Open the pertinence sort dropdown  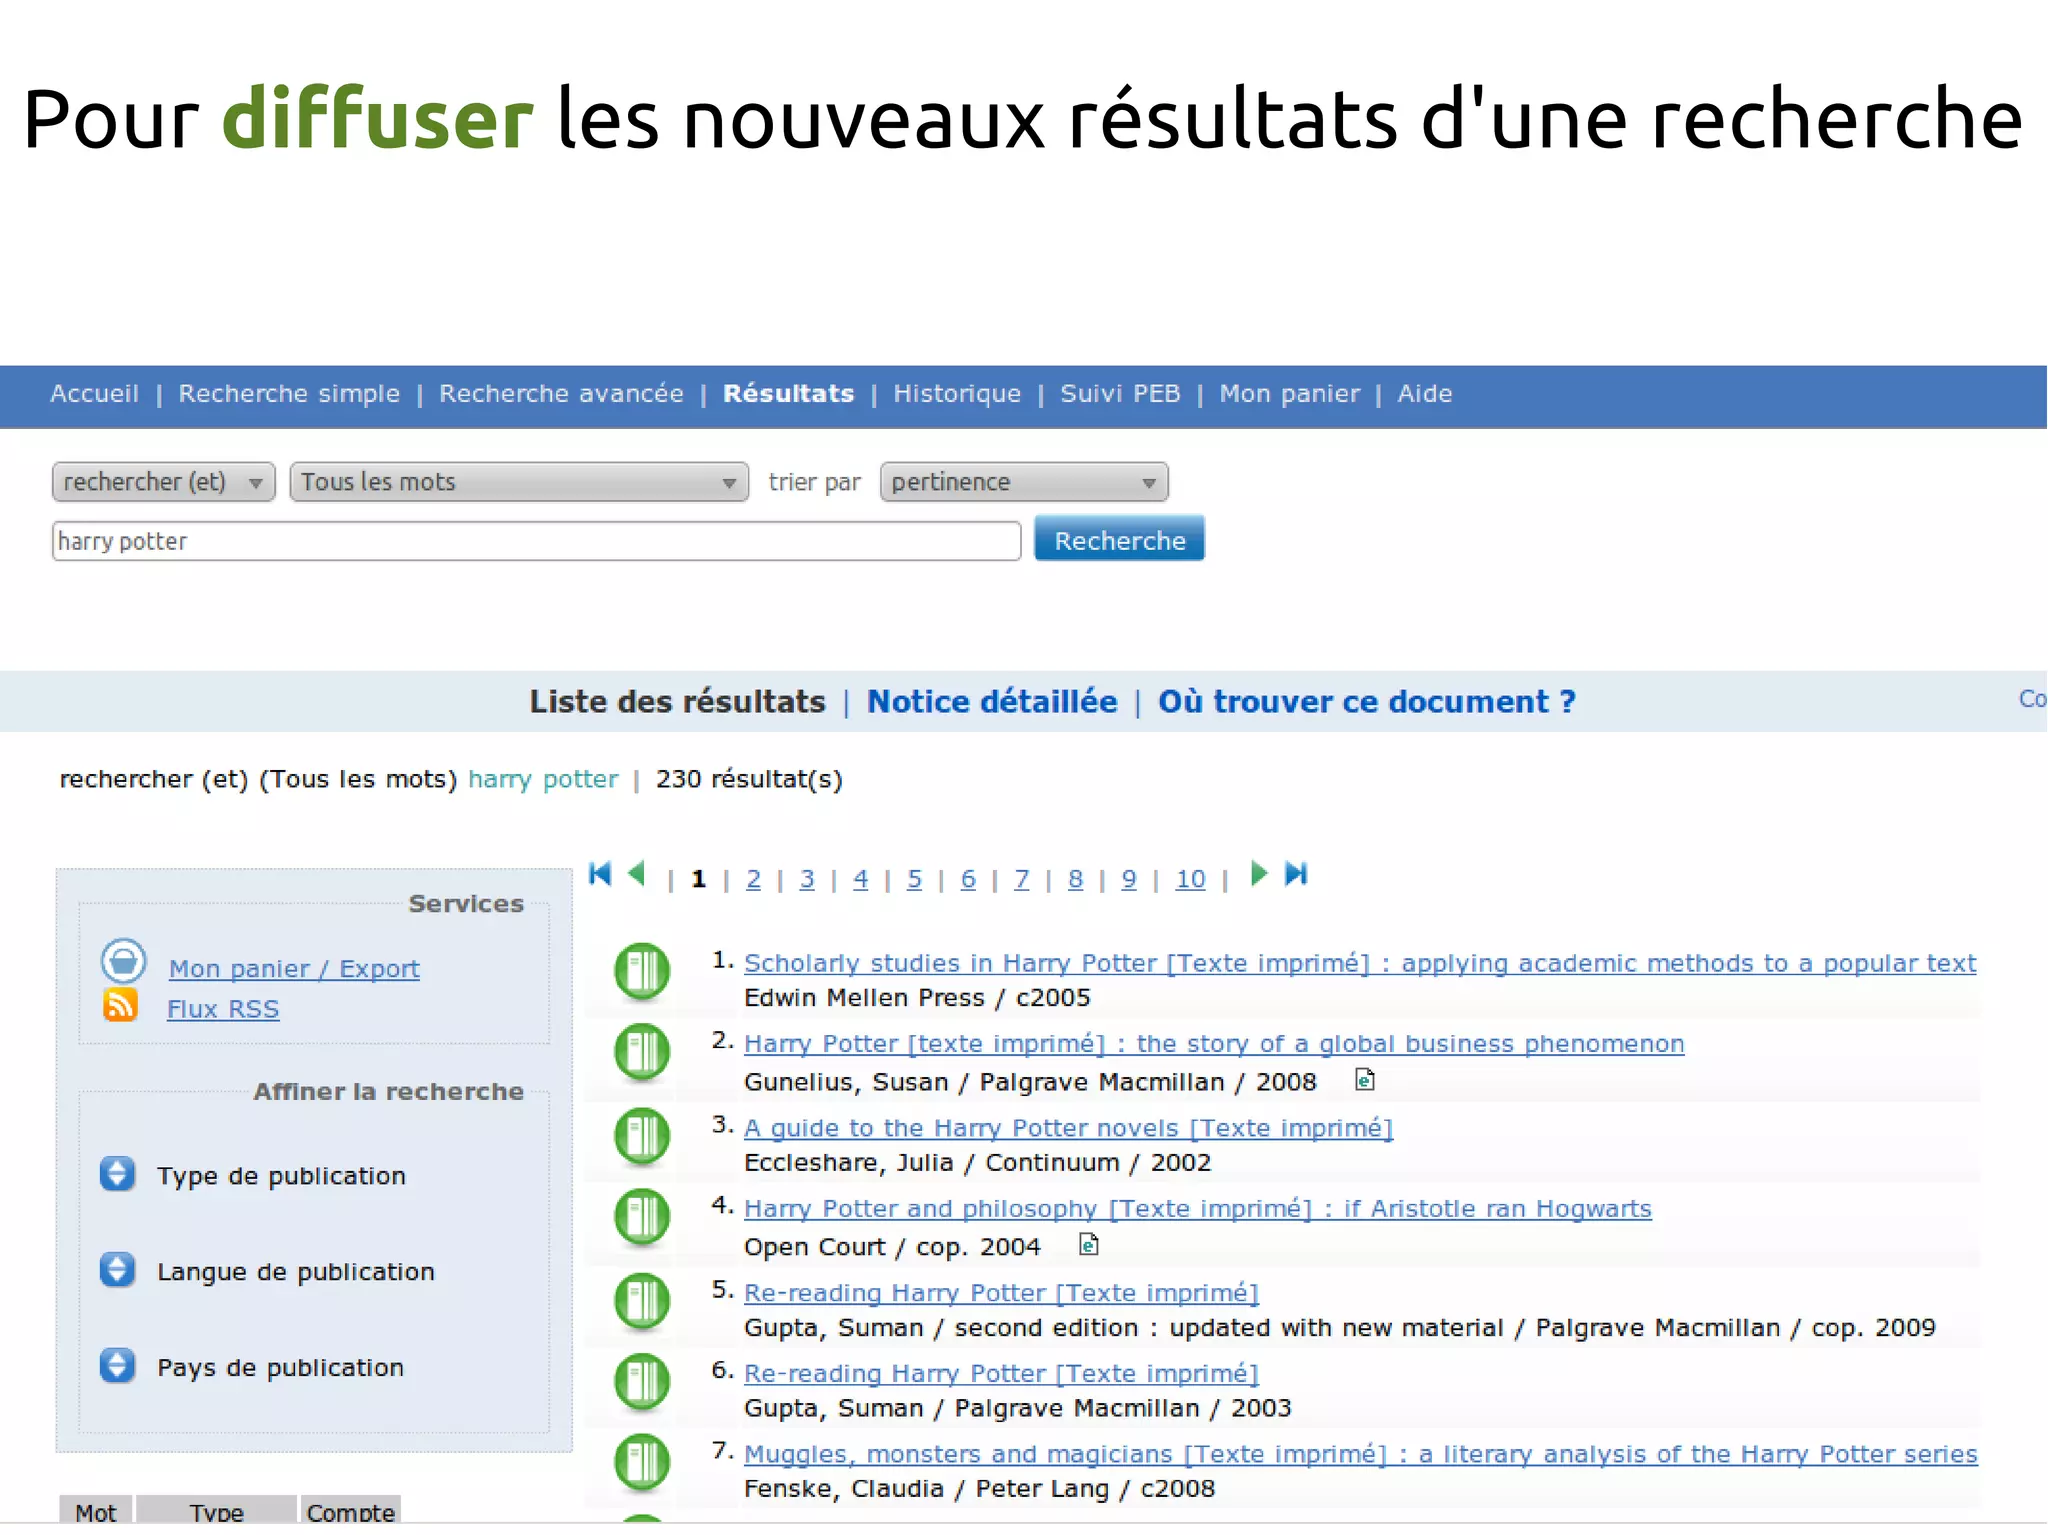pos(1024,482)
